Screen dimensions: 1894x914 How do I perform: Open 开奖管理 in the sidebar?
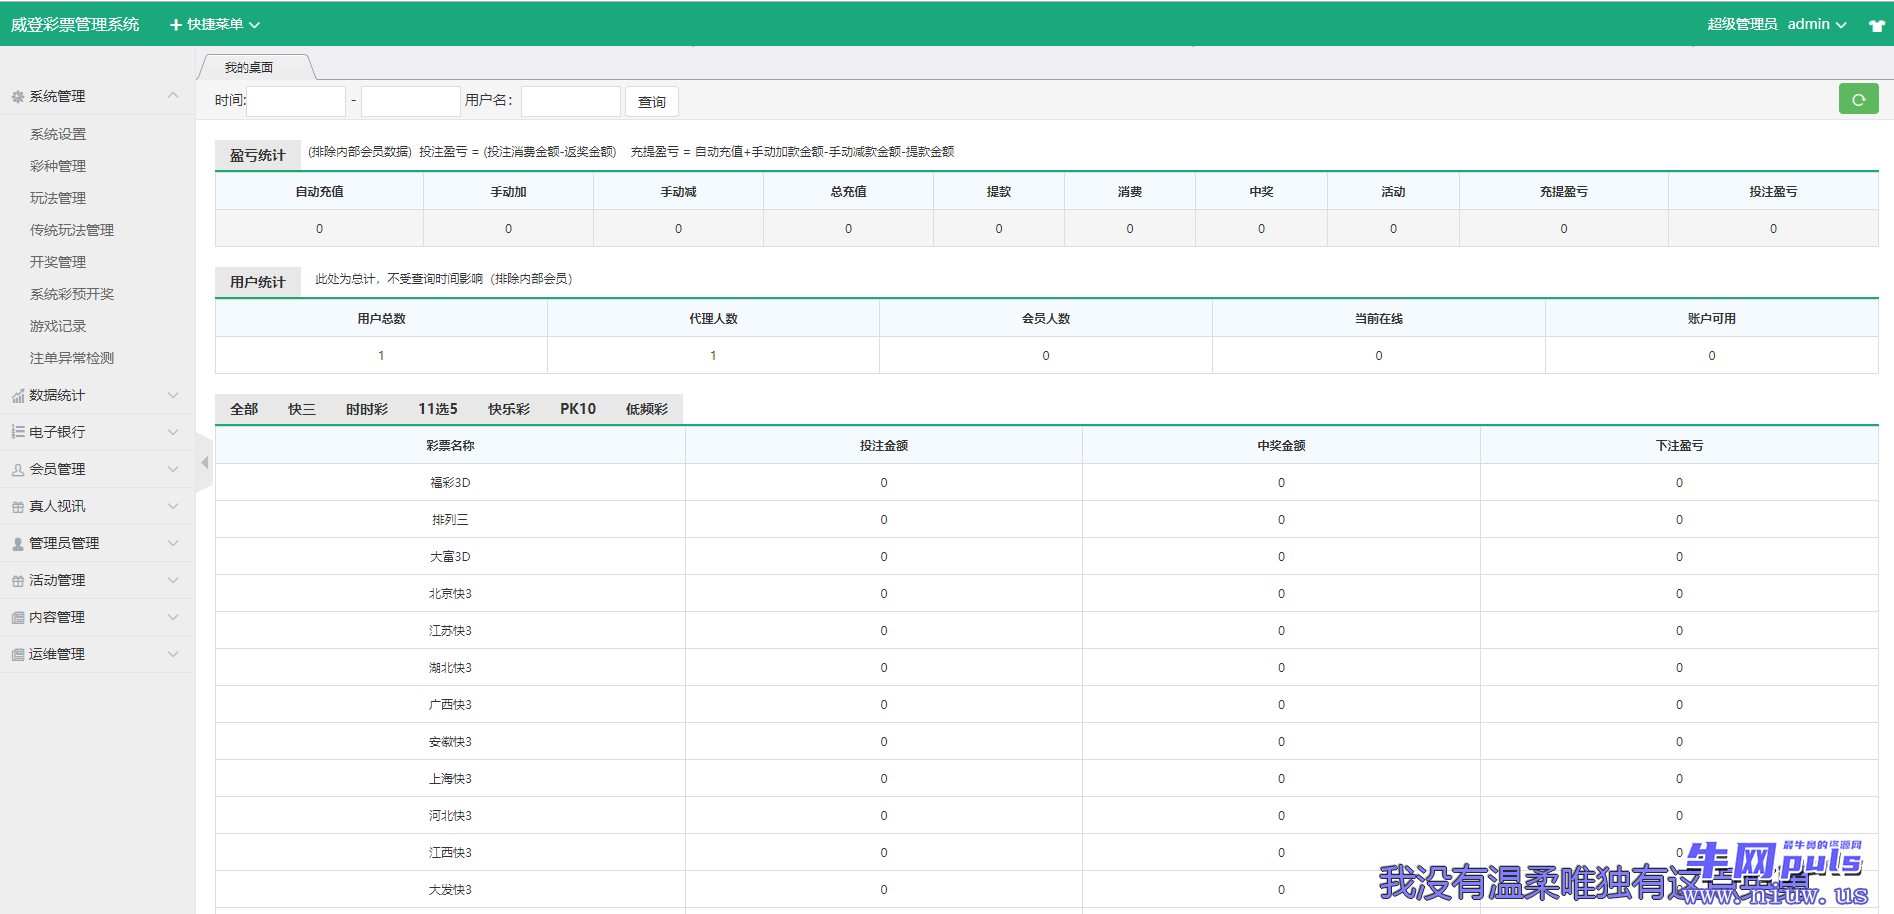tap(58, 262)
